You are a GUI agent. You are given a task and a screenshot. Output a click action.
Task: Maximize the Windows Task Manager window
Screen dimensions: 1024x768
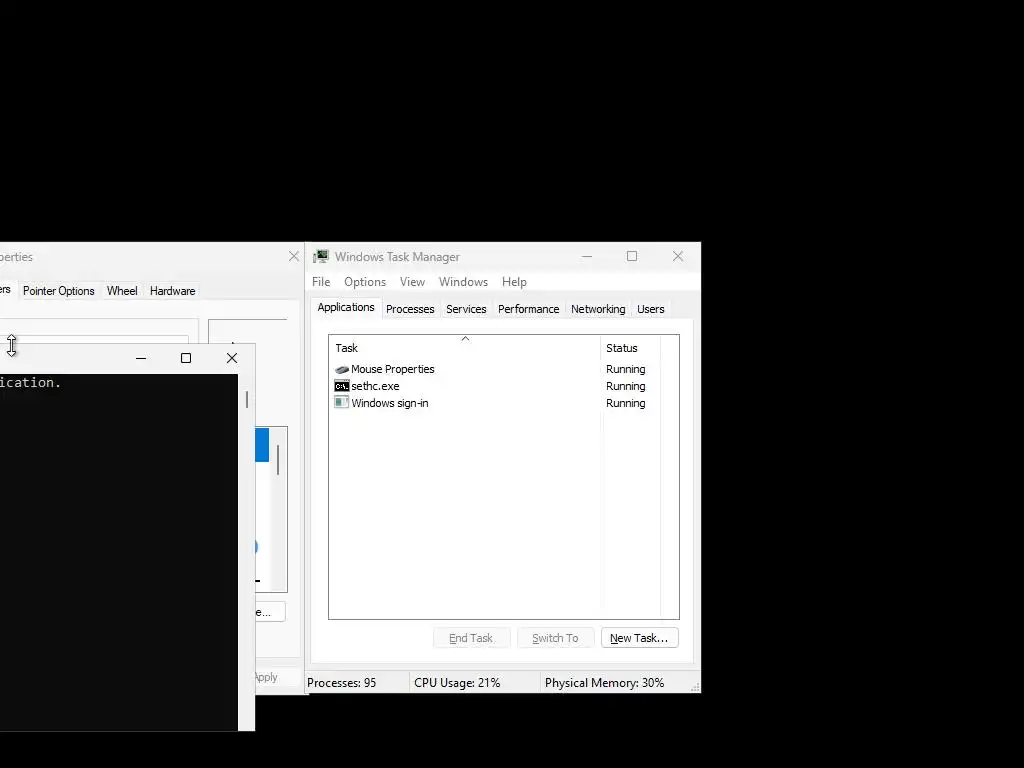pos(632,257)
